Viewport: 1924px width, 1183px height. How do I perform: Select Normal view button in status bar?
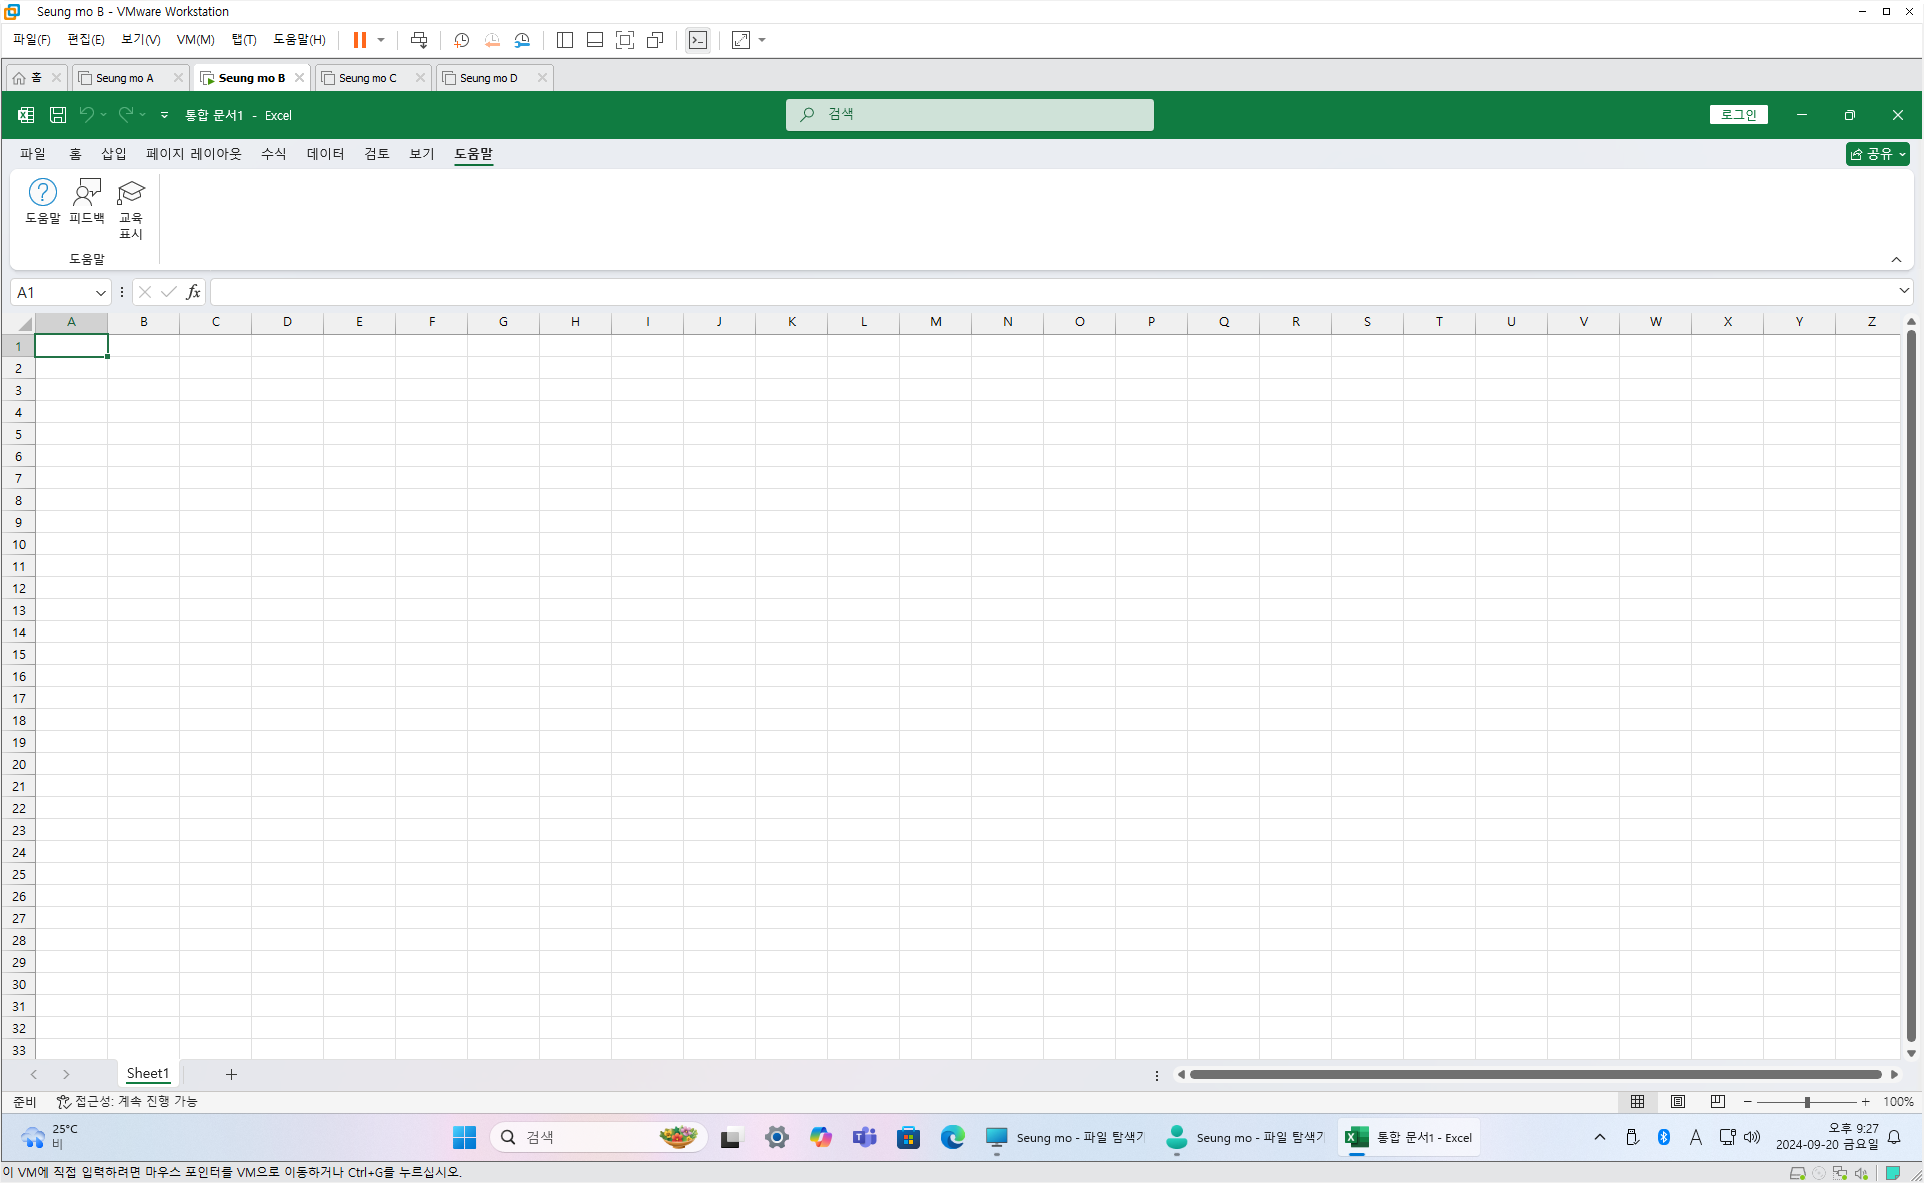(1637, 1101)
